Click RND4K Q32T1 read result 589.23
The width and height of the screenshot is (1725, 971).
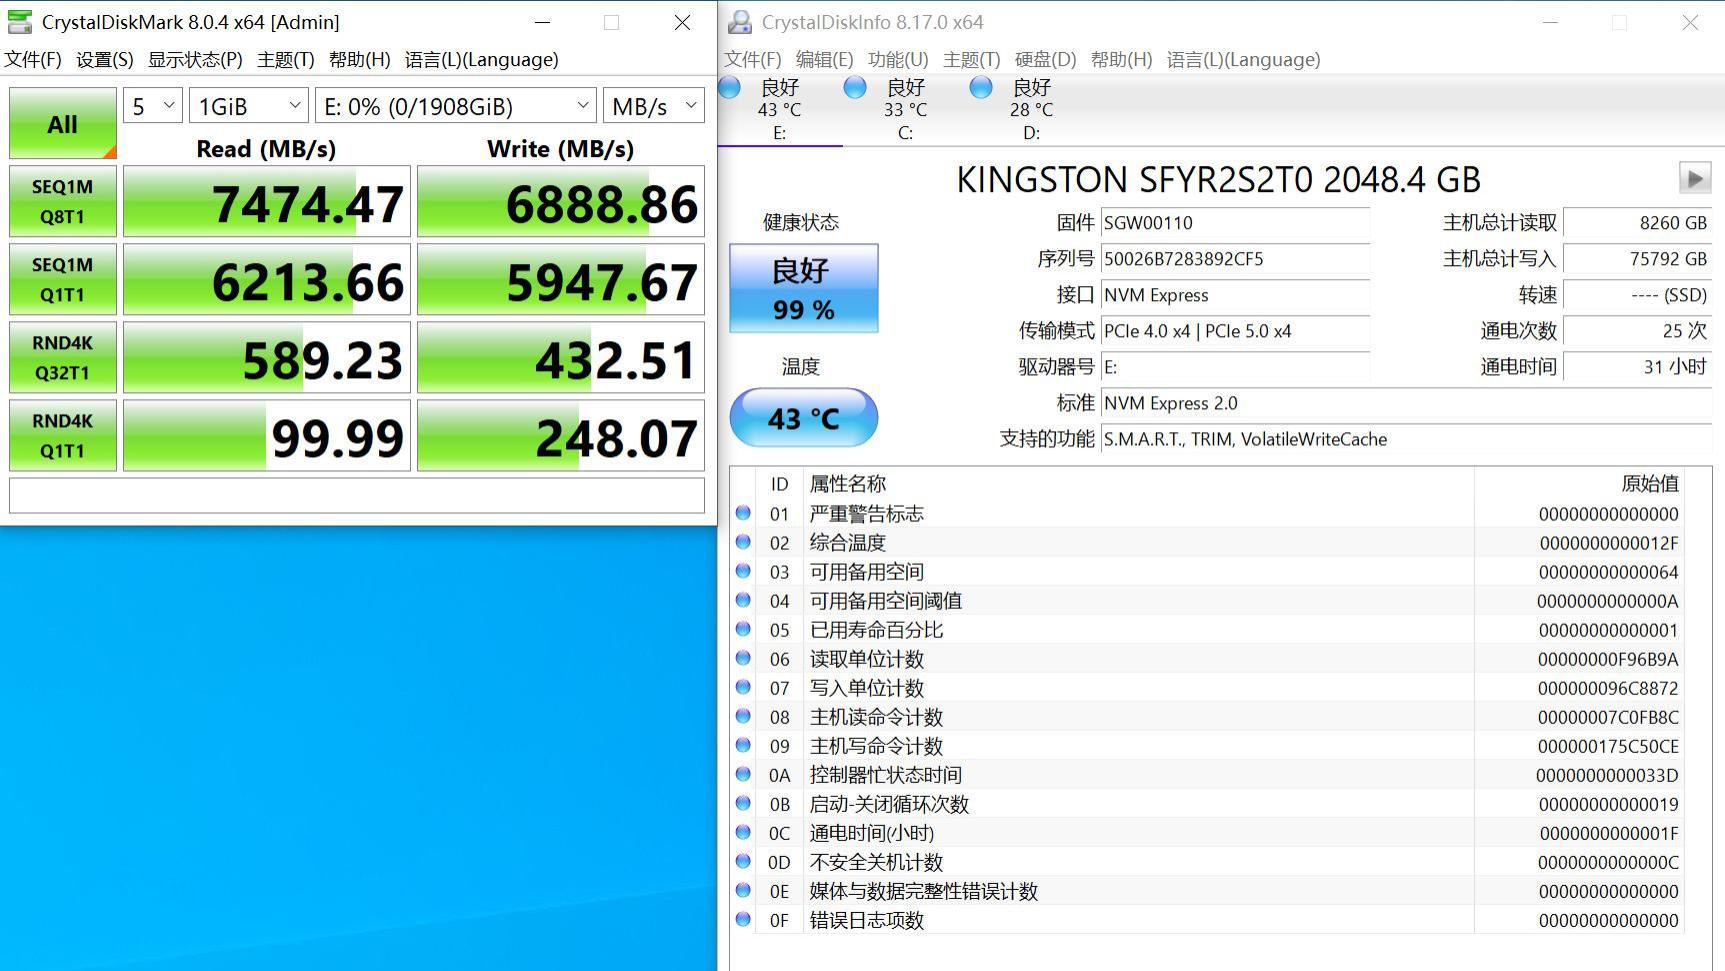[267, 357]
